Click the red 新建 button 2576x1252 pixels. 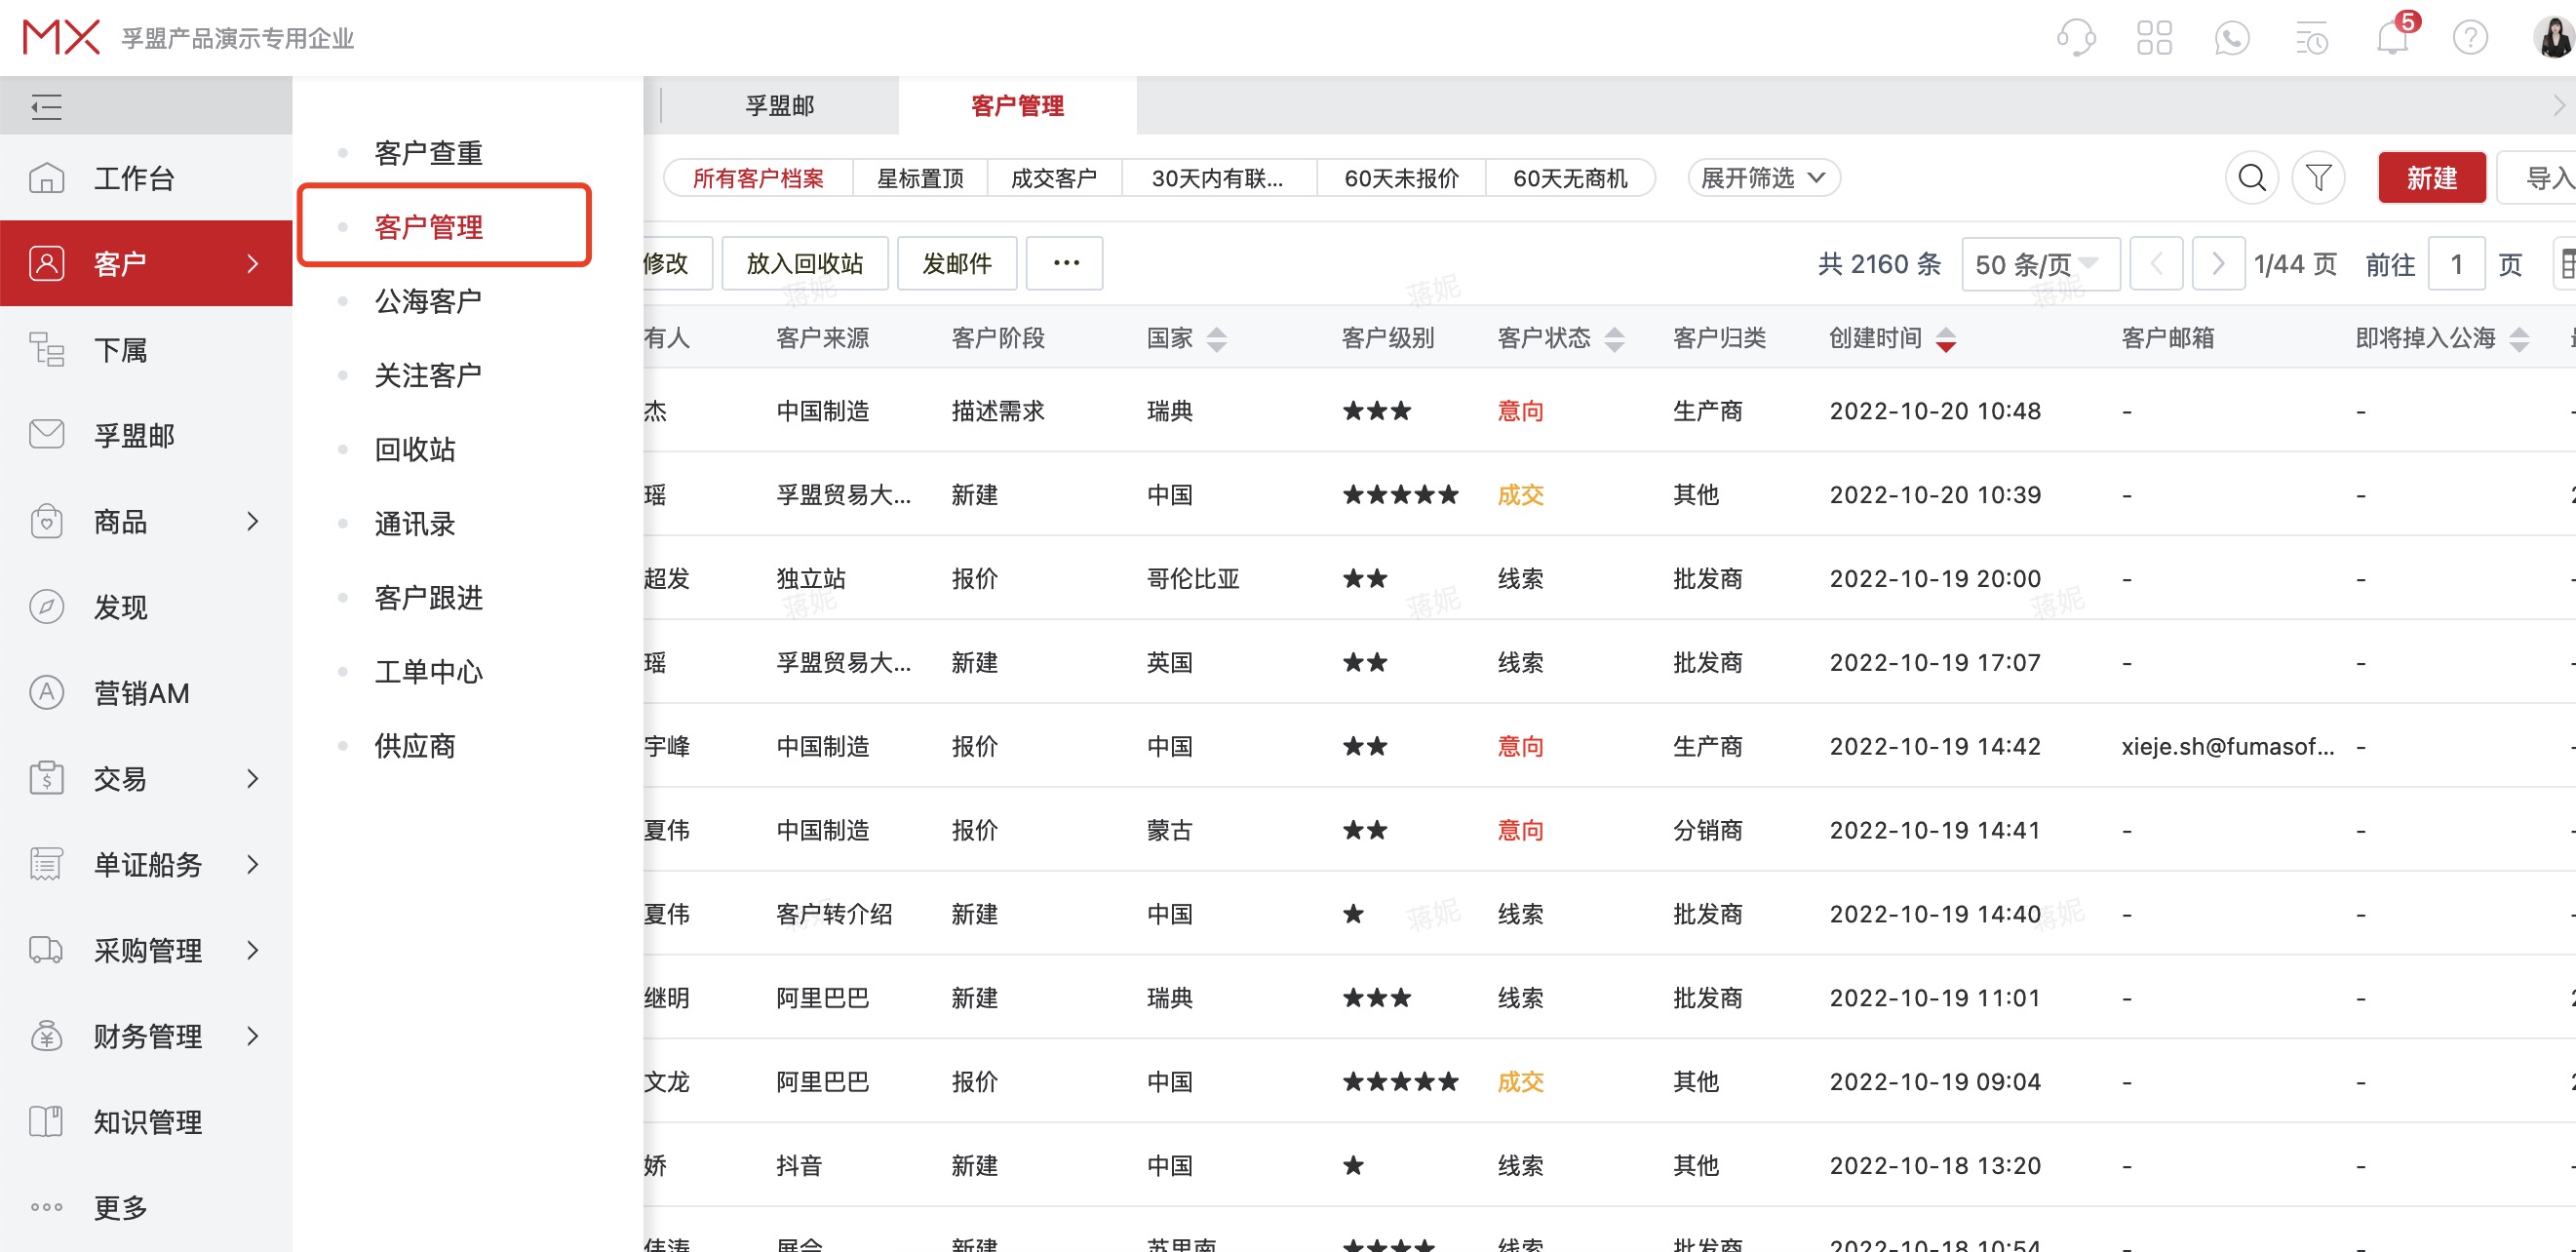coord(2432,177)
